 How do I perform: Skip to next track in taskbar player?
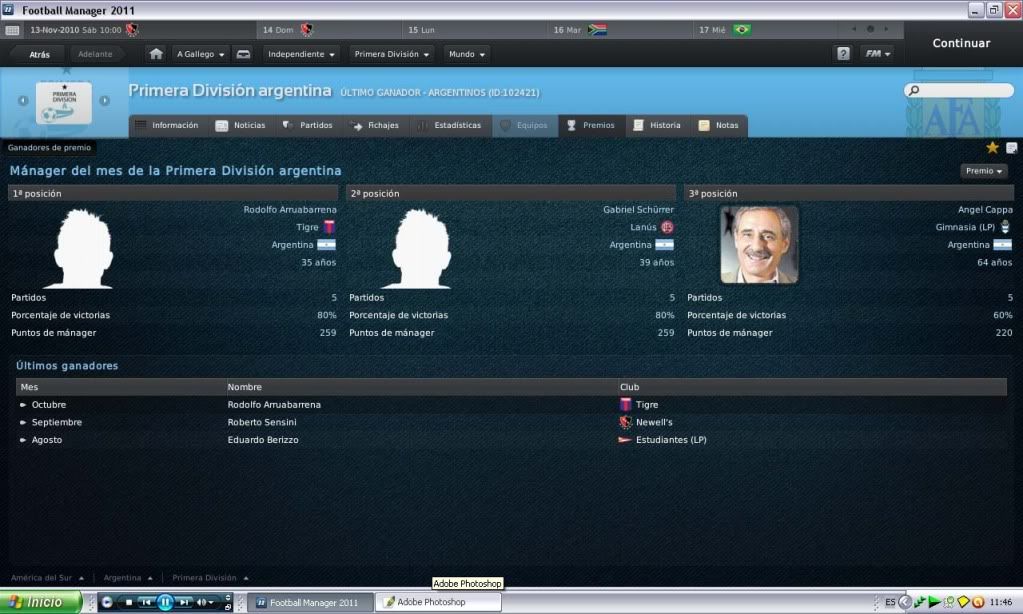pyautogui.click(x=185, y=602)
